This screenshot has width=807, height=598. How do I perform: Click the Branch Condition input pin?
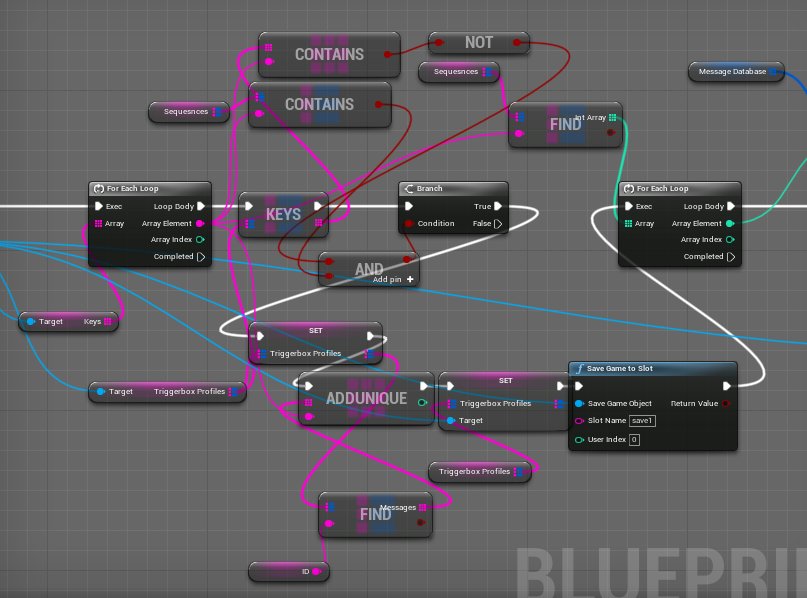point(409,223)
